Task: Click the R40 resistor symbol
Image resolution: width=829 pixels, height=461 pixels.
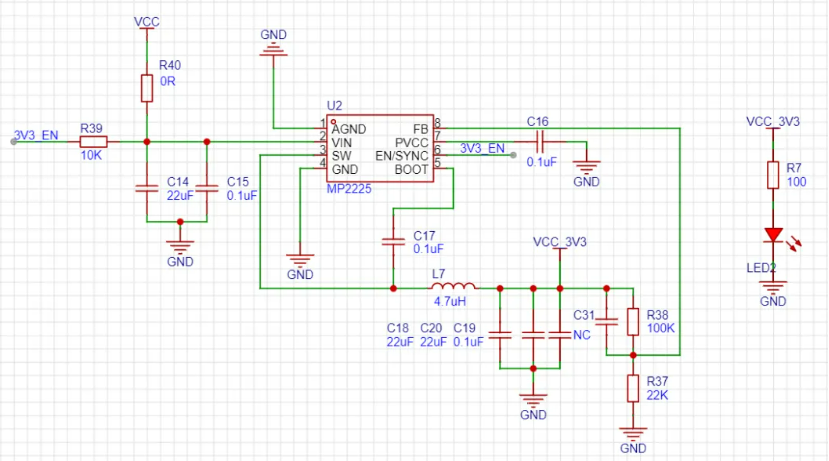Action: [146, 87]
